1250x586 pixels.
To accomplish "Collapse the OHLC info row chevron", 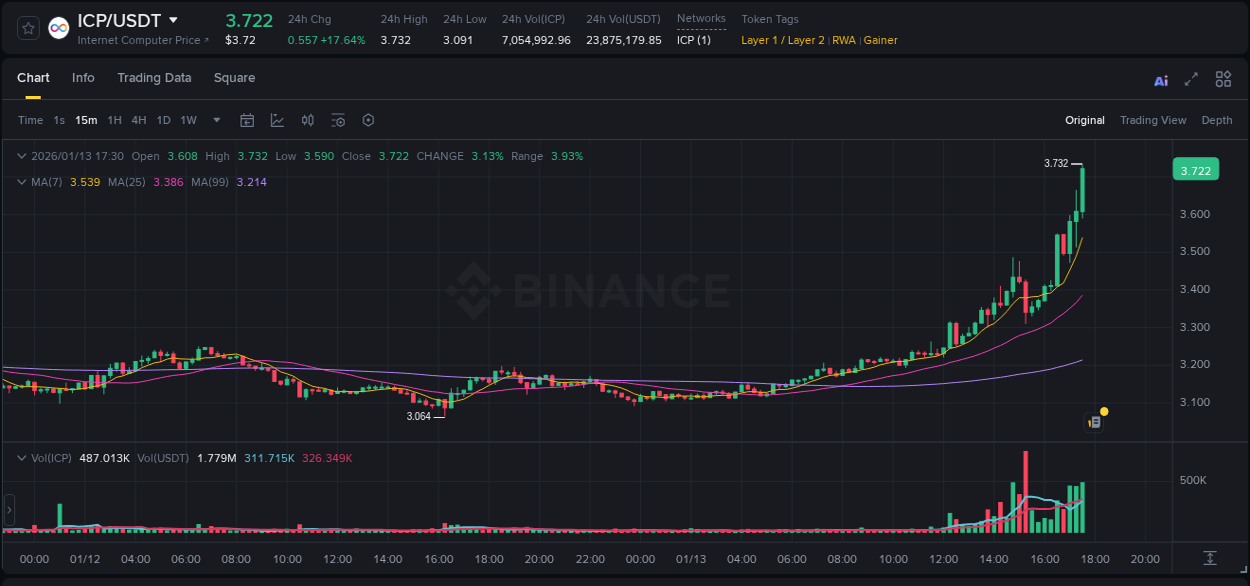I will click(21, 156).
